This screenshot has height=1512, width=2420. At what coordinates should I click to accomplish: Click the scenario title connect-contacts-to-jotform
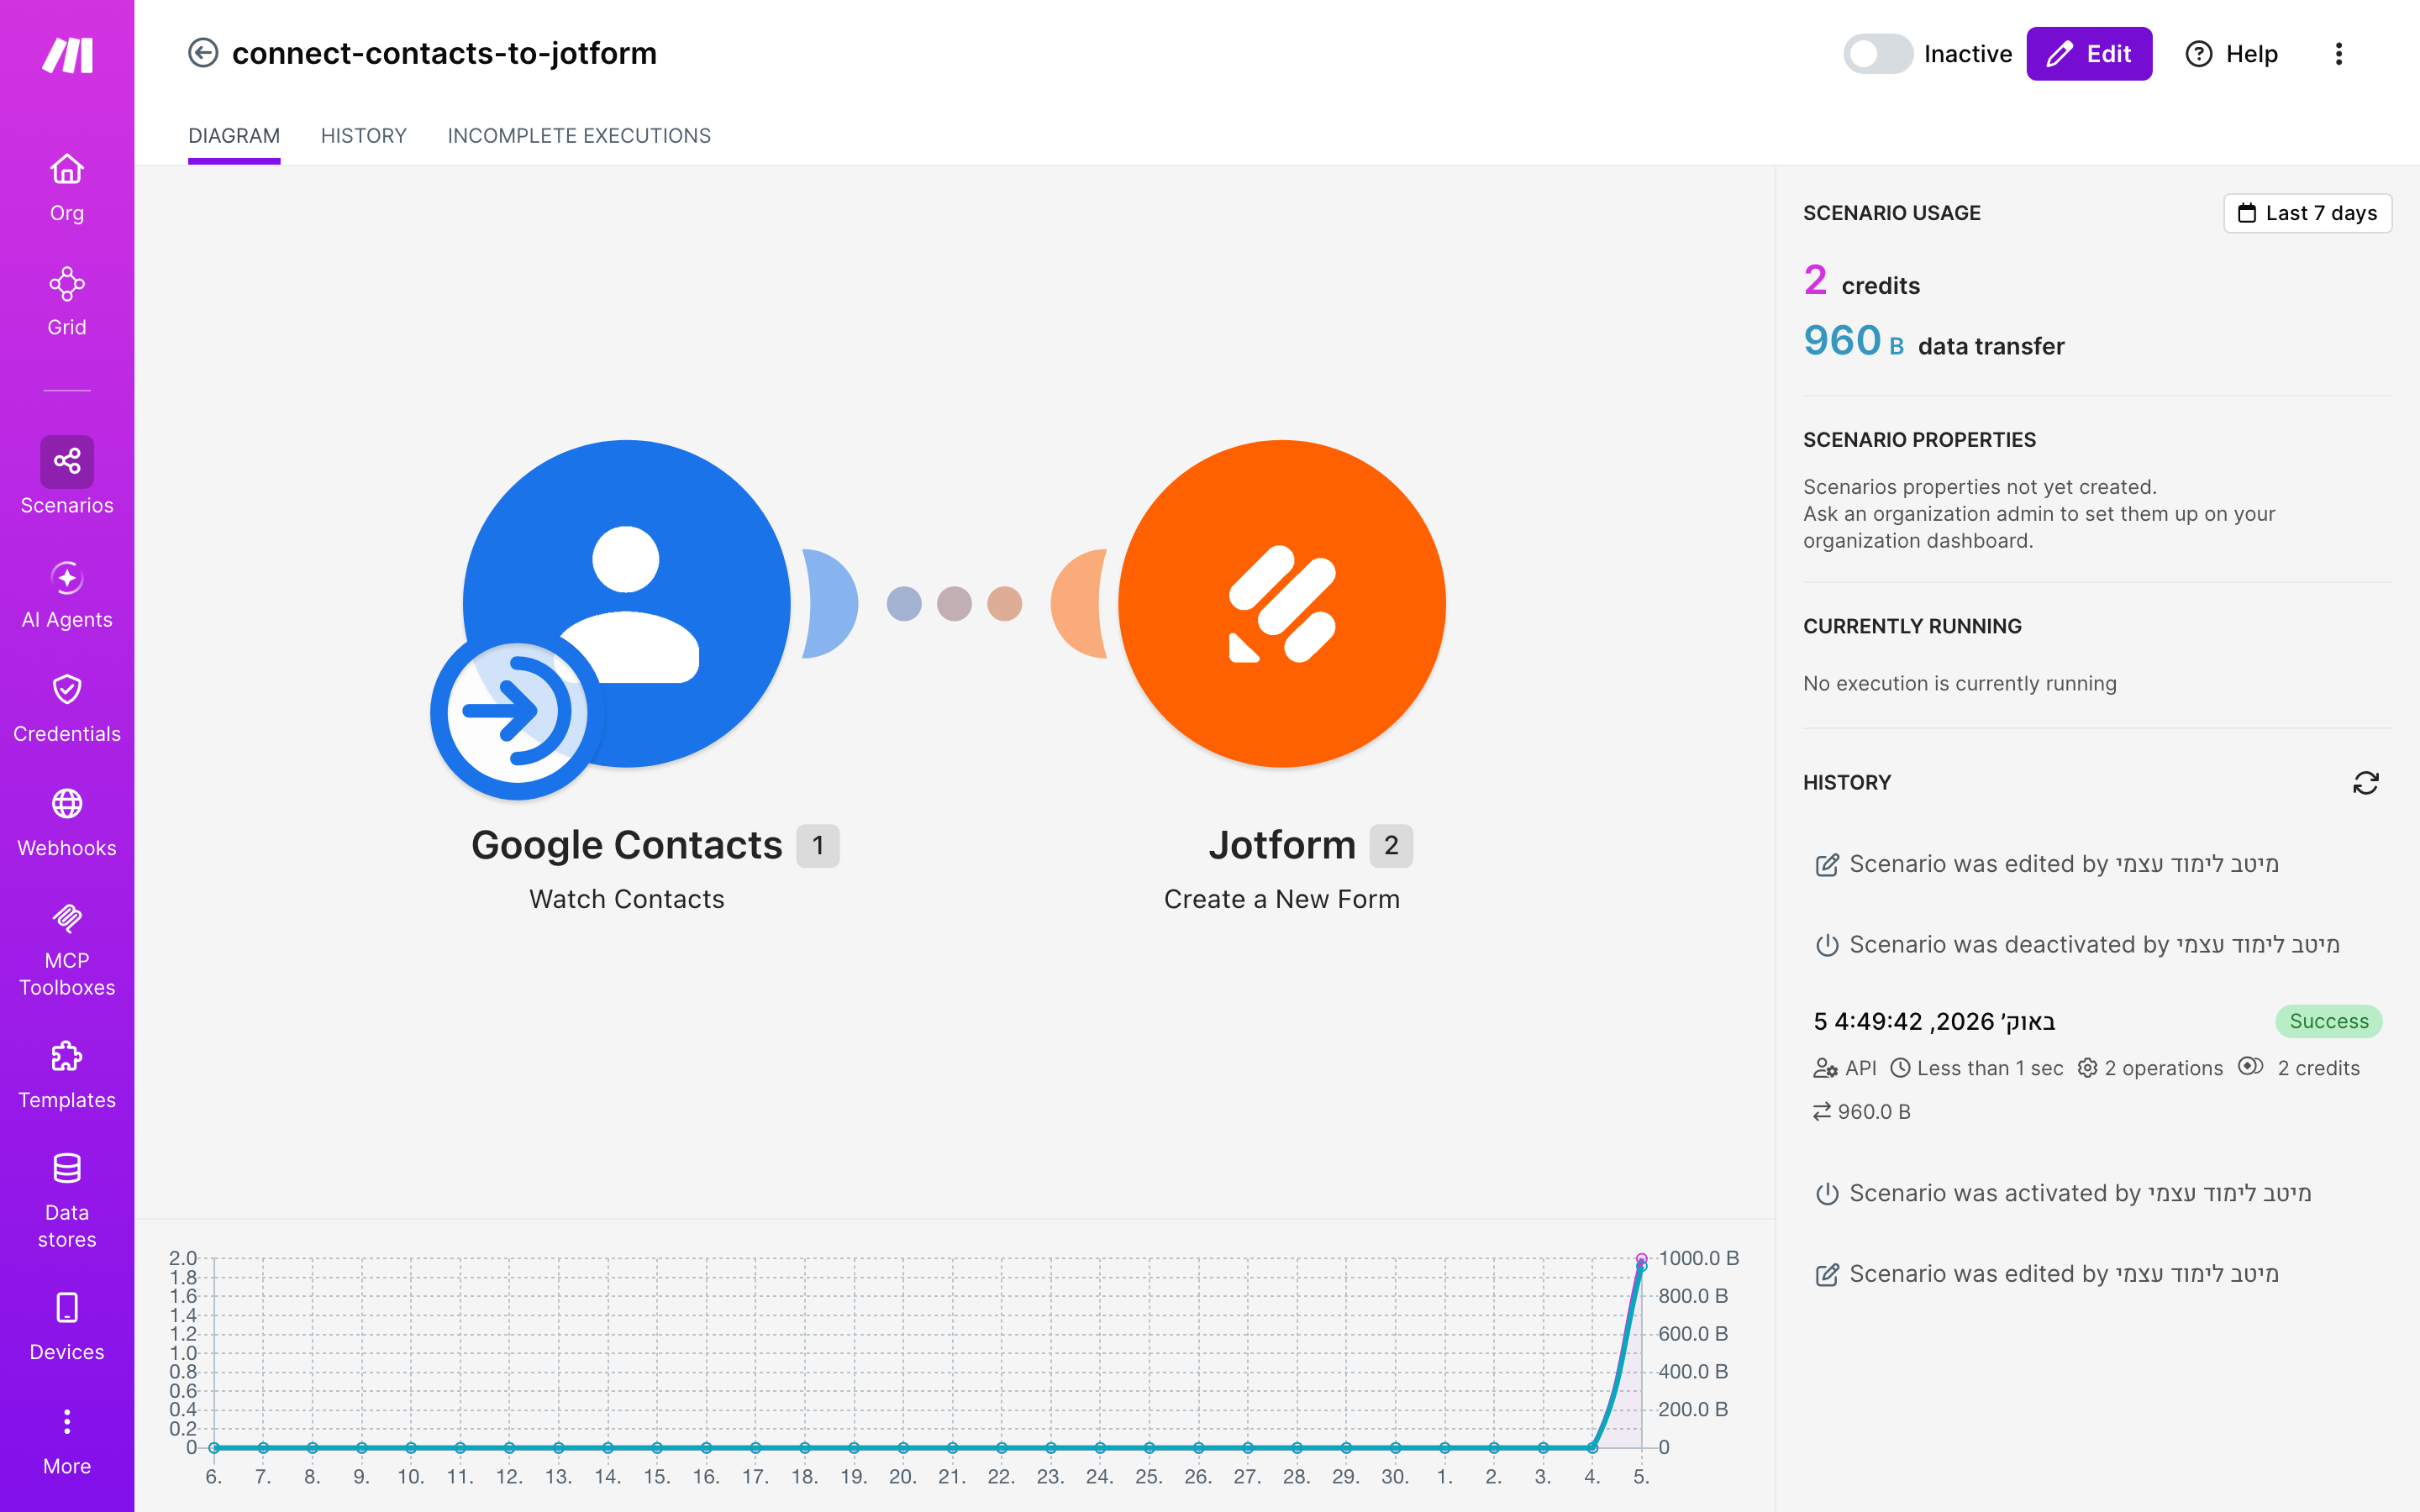tap(445, 53)
